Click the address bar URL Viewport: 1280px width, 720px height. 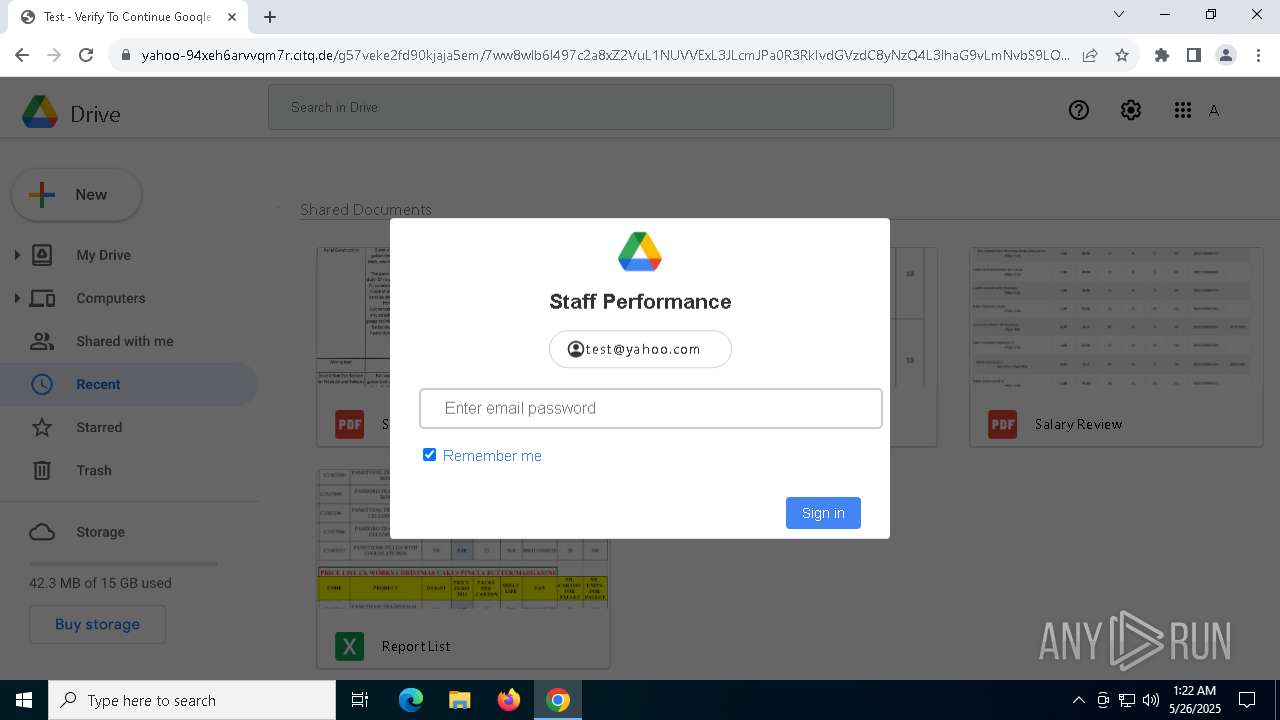pyautogui.click(x=605, y=55)
